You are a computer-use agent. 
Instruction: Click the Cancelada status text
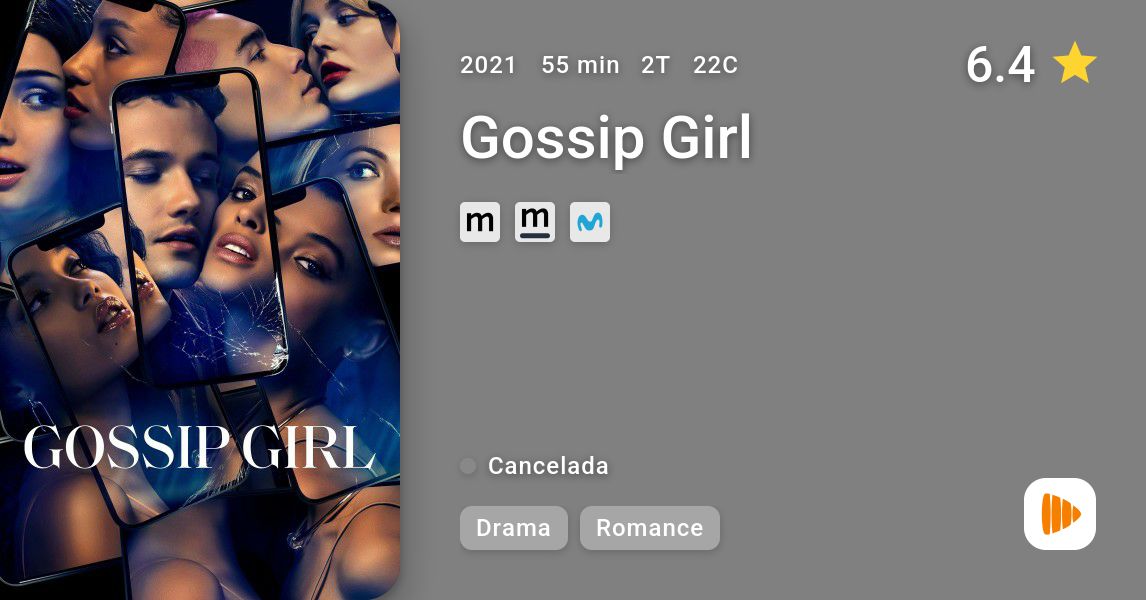548,466
